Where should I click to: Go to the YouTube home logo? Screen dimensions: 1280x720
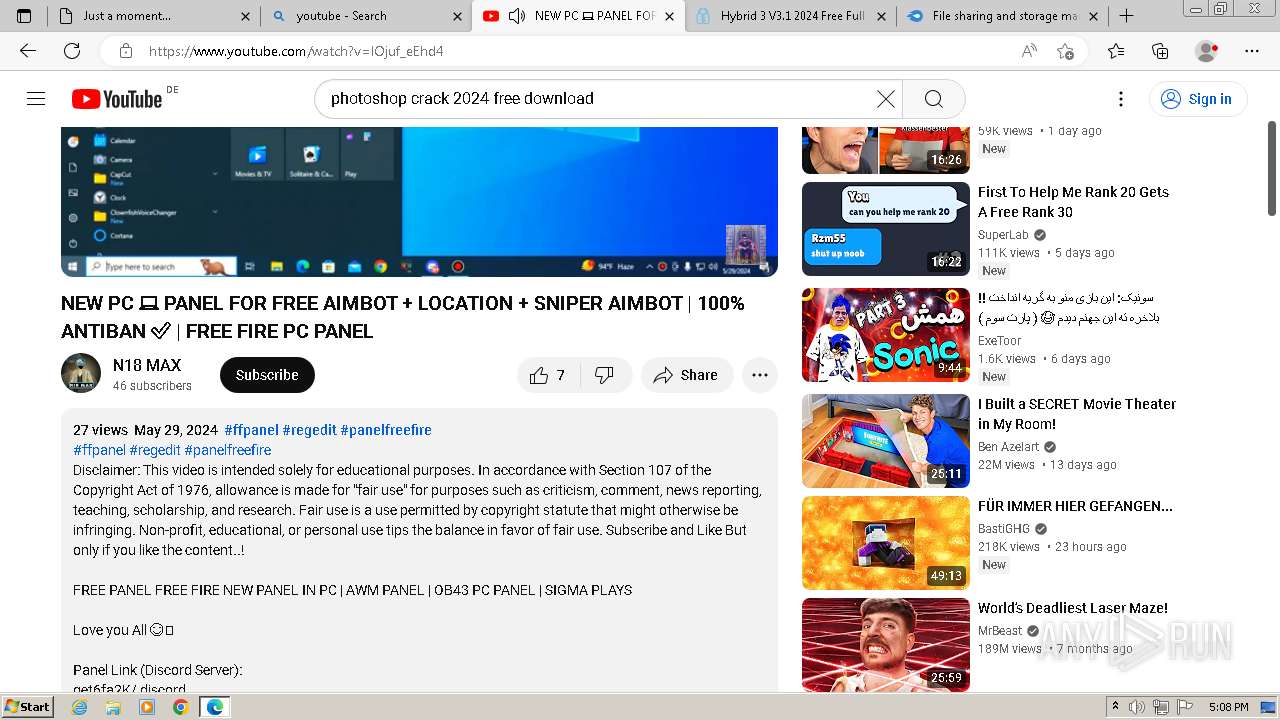(117, 98)
